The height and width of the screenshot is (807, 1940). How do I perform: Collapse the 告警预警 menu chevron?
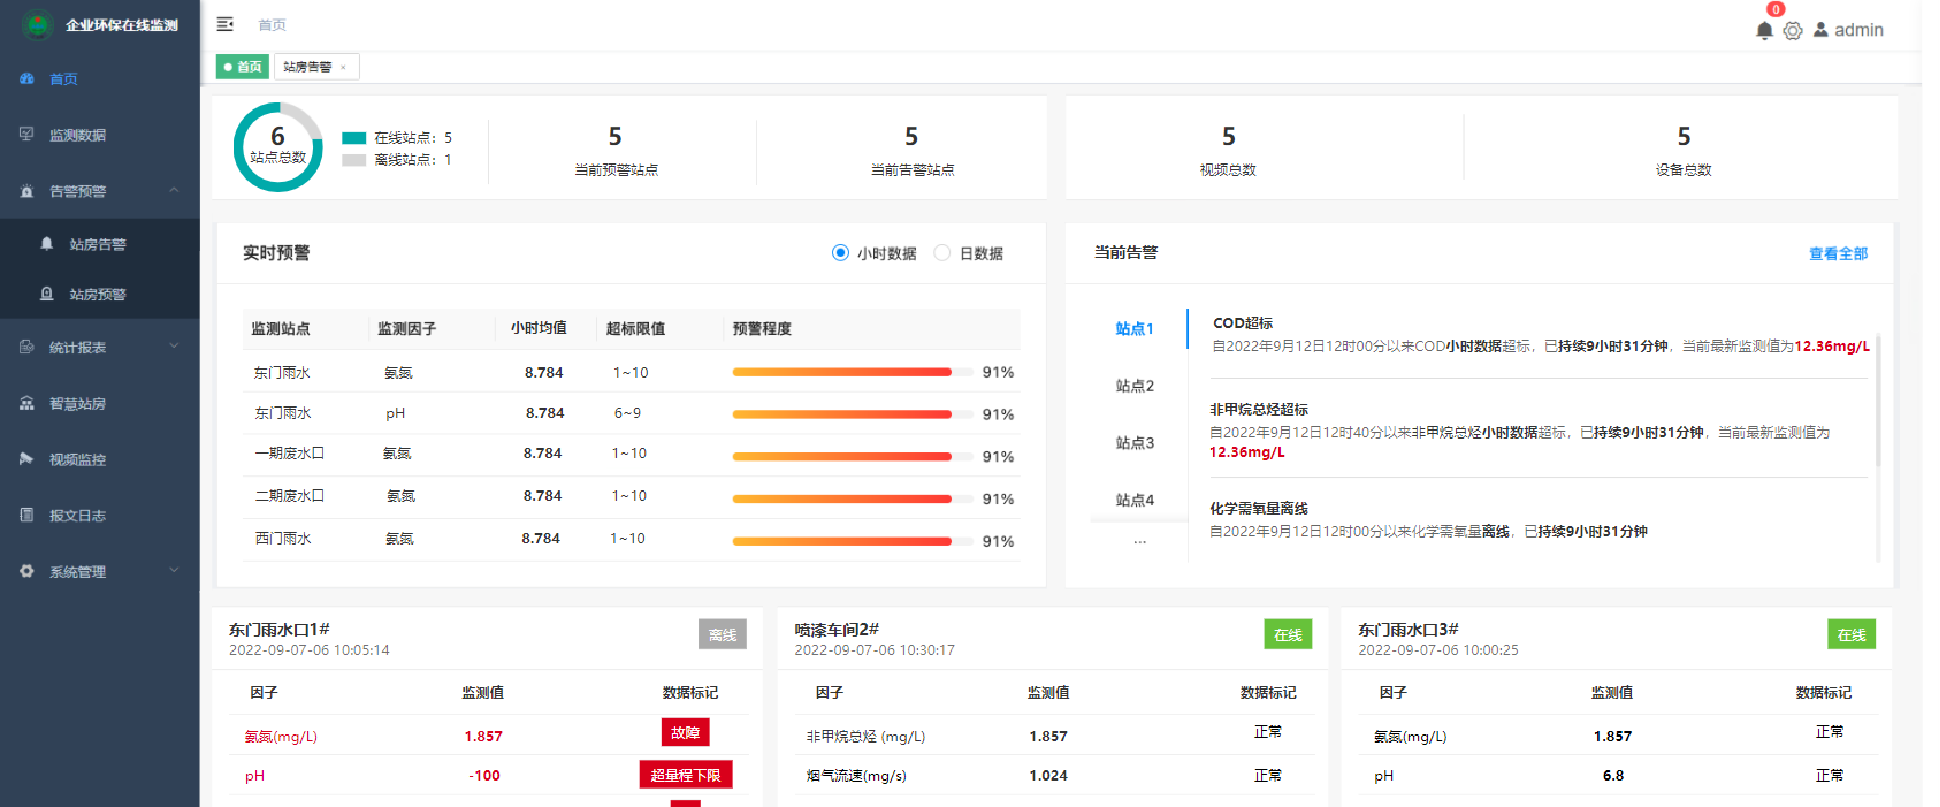174,190
